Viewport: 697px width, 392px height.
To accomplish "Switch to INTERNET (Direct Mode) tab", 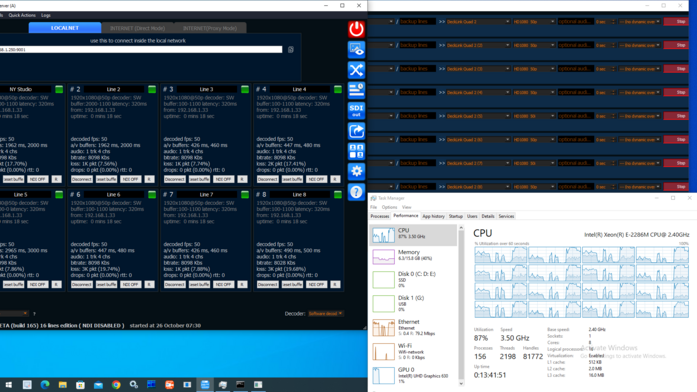I will 137,28.
